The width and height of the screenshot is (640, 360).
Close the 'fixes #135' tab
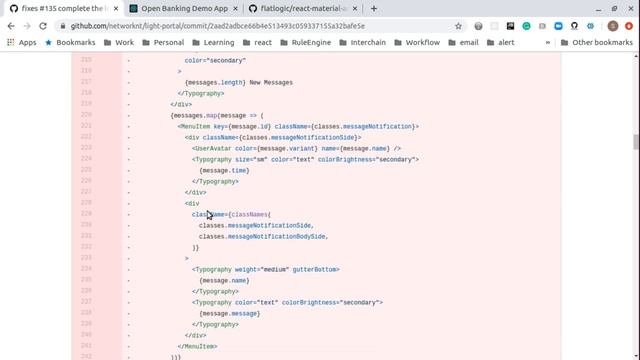(x=116, y=9)
